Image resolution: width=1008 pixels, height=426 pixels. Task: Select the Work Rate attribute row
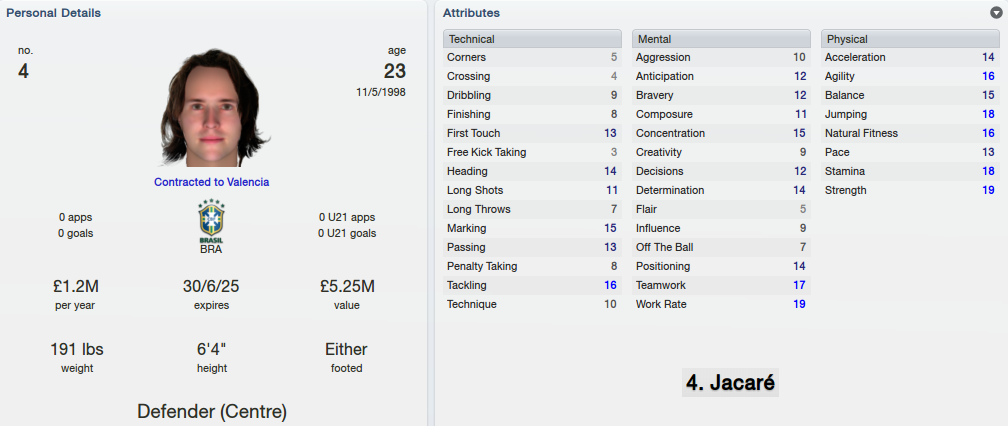(x=721, y=304)
